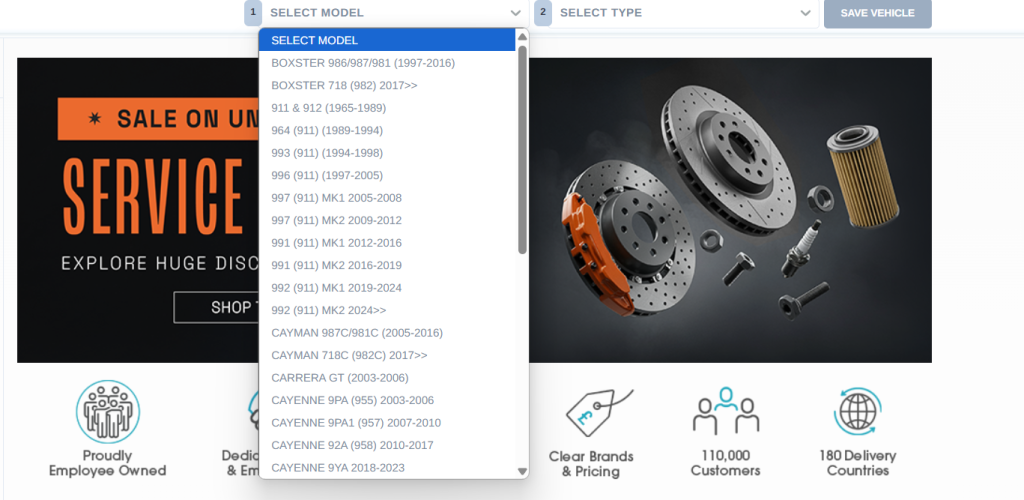
Task: Click the Save Vehicle button
Action: tap(878, 13)
